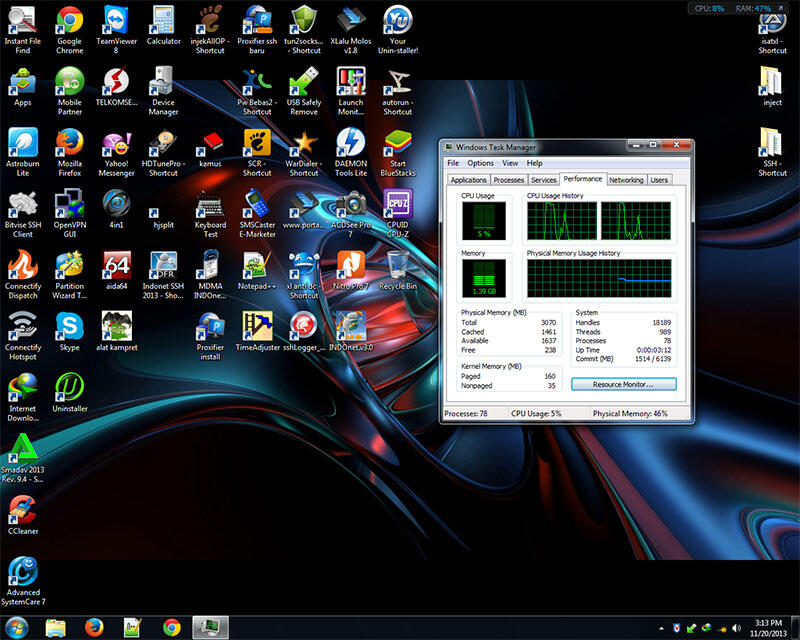Open Chrome from the taskbar
Screen dimensions: 800x640
coord(171,627)
